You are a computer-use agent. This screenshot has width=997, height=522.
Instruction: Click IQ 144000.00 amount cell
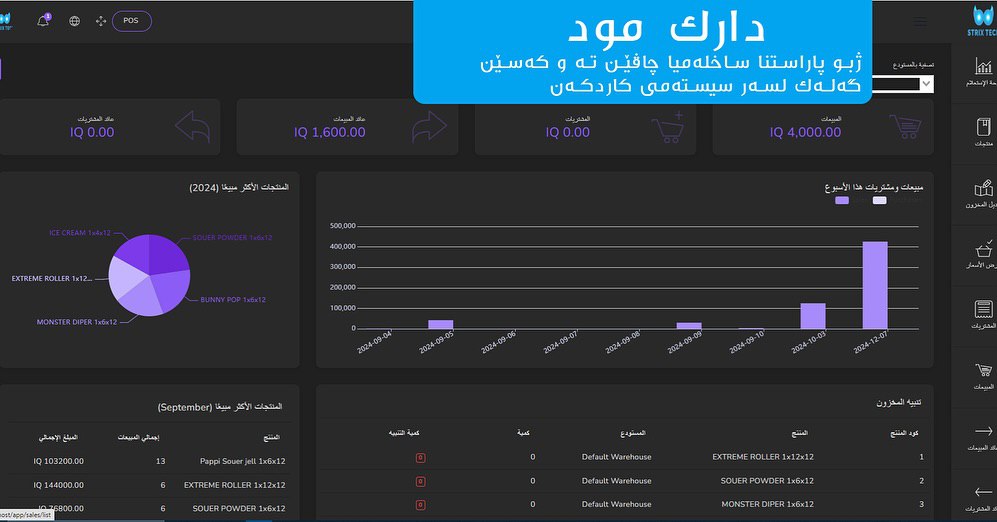tap(58, 485)
